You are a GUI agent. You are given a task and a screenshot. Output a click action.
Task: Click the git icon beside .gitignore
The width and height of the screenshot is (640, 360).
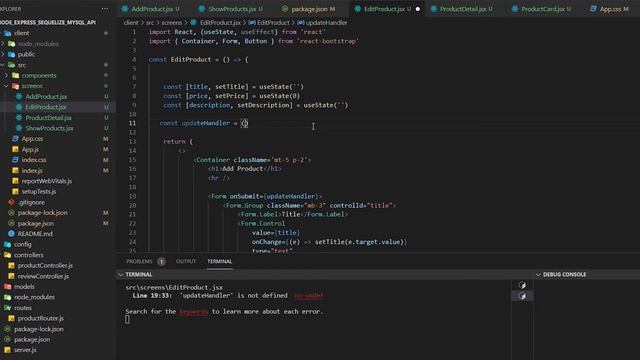[11, 202]
